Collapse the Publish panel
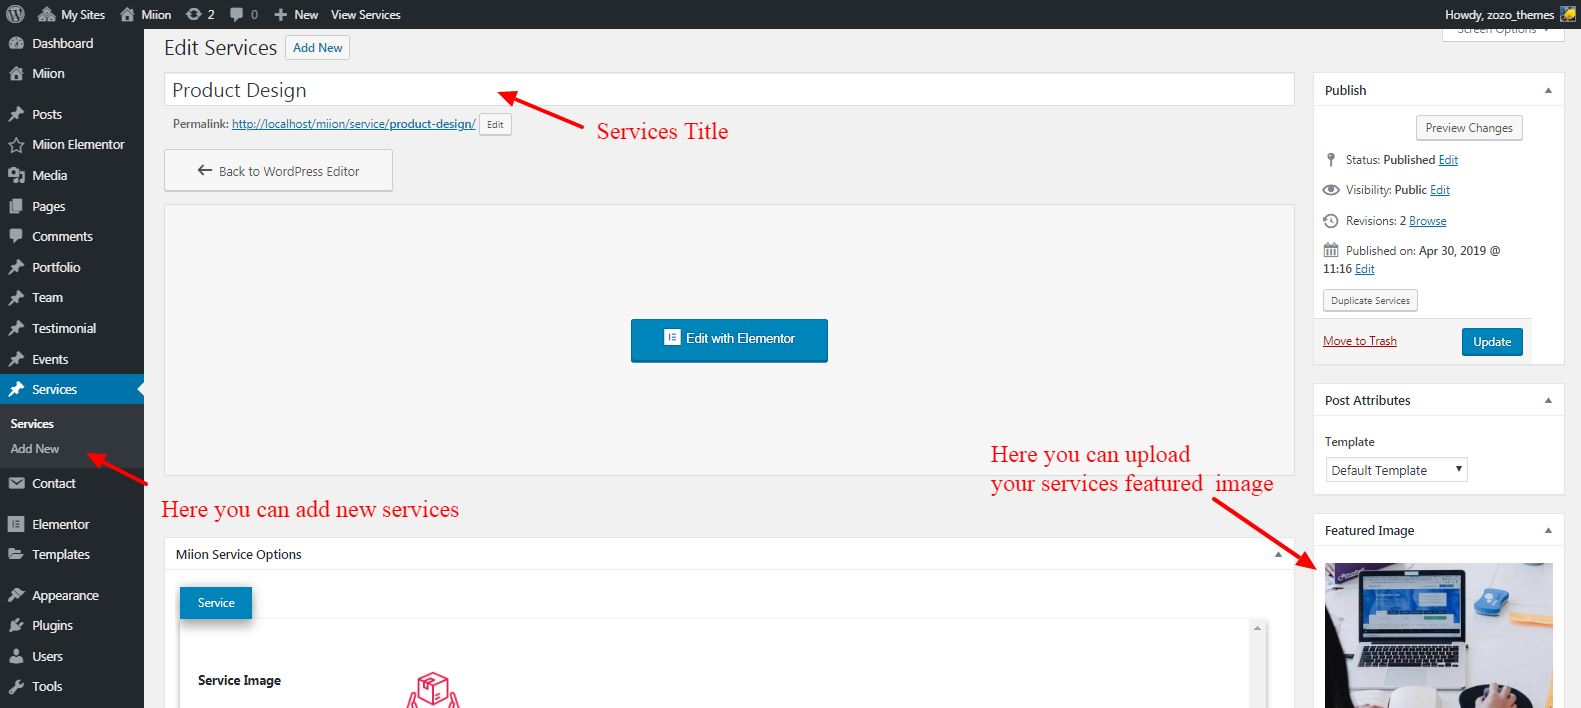1581x708 pixels. (1548, 90)
